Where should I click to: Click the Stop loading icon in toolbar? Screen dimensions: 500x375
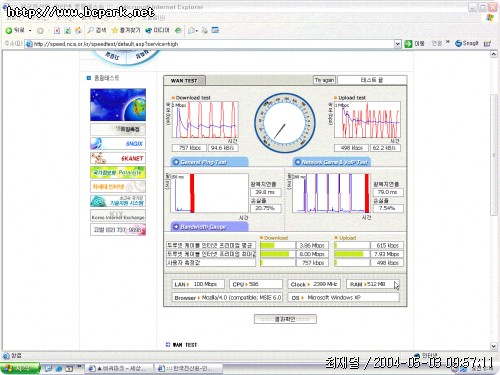pyautogui.click(x=57, y=31)
